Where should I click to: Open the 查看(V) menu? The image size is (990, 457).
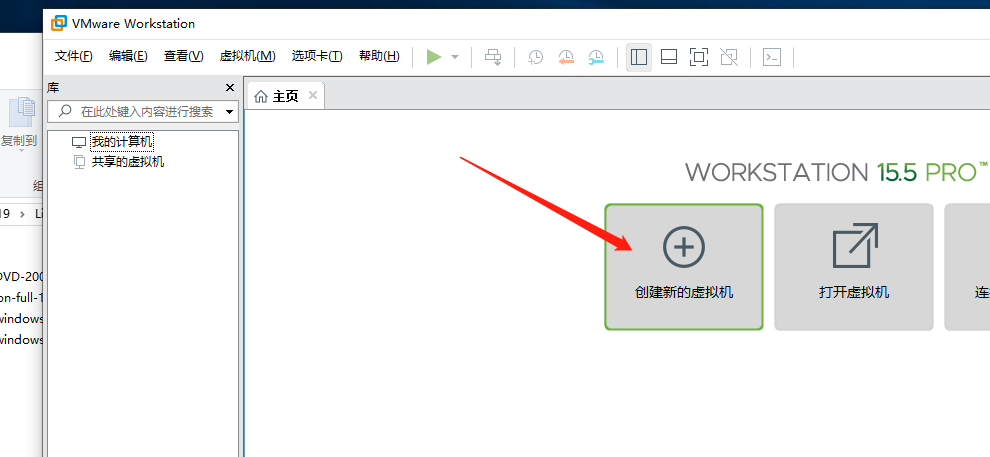point(184,56)
